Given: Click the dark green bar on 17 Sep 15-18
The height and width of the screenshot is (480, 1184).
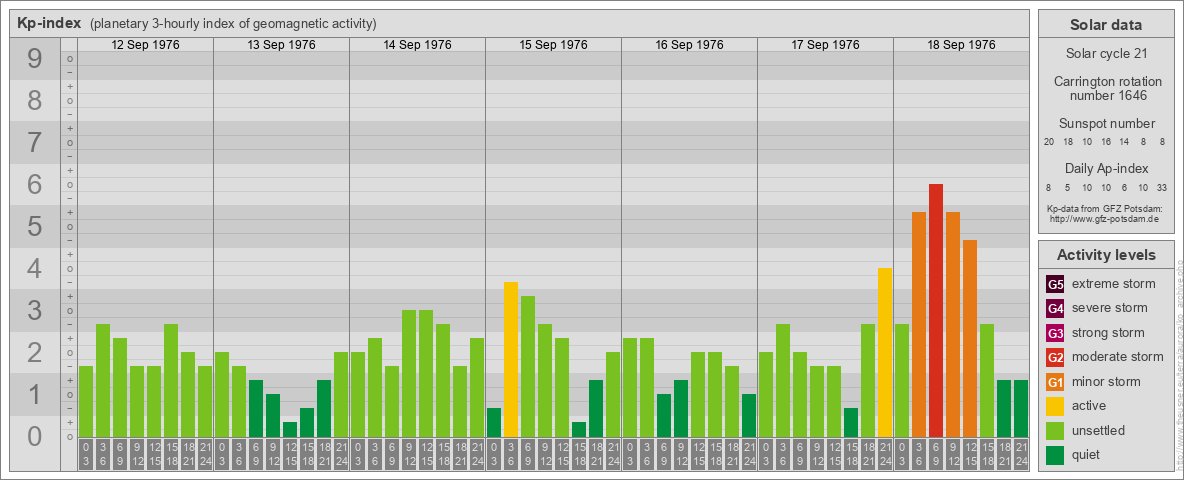Looking at the screenshot, I should pyautogui.click(x=851, y=423).
